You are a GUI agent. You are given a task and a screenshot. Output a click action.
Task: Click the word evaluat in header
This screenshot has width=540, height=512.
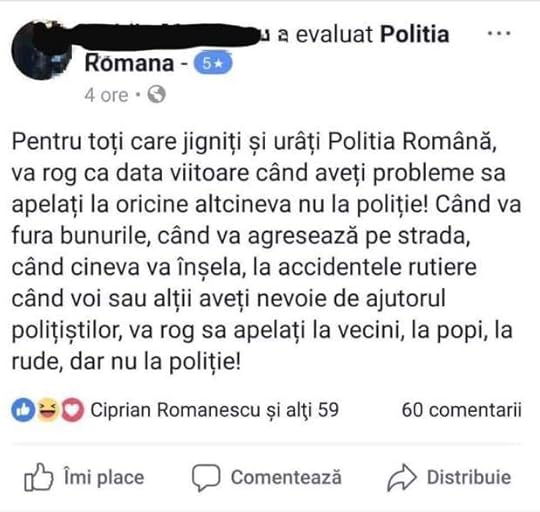(334, 34)
